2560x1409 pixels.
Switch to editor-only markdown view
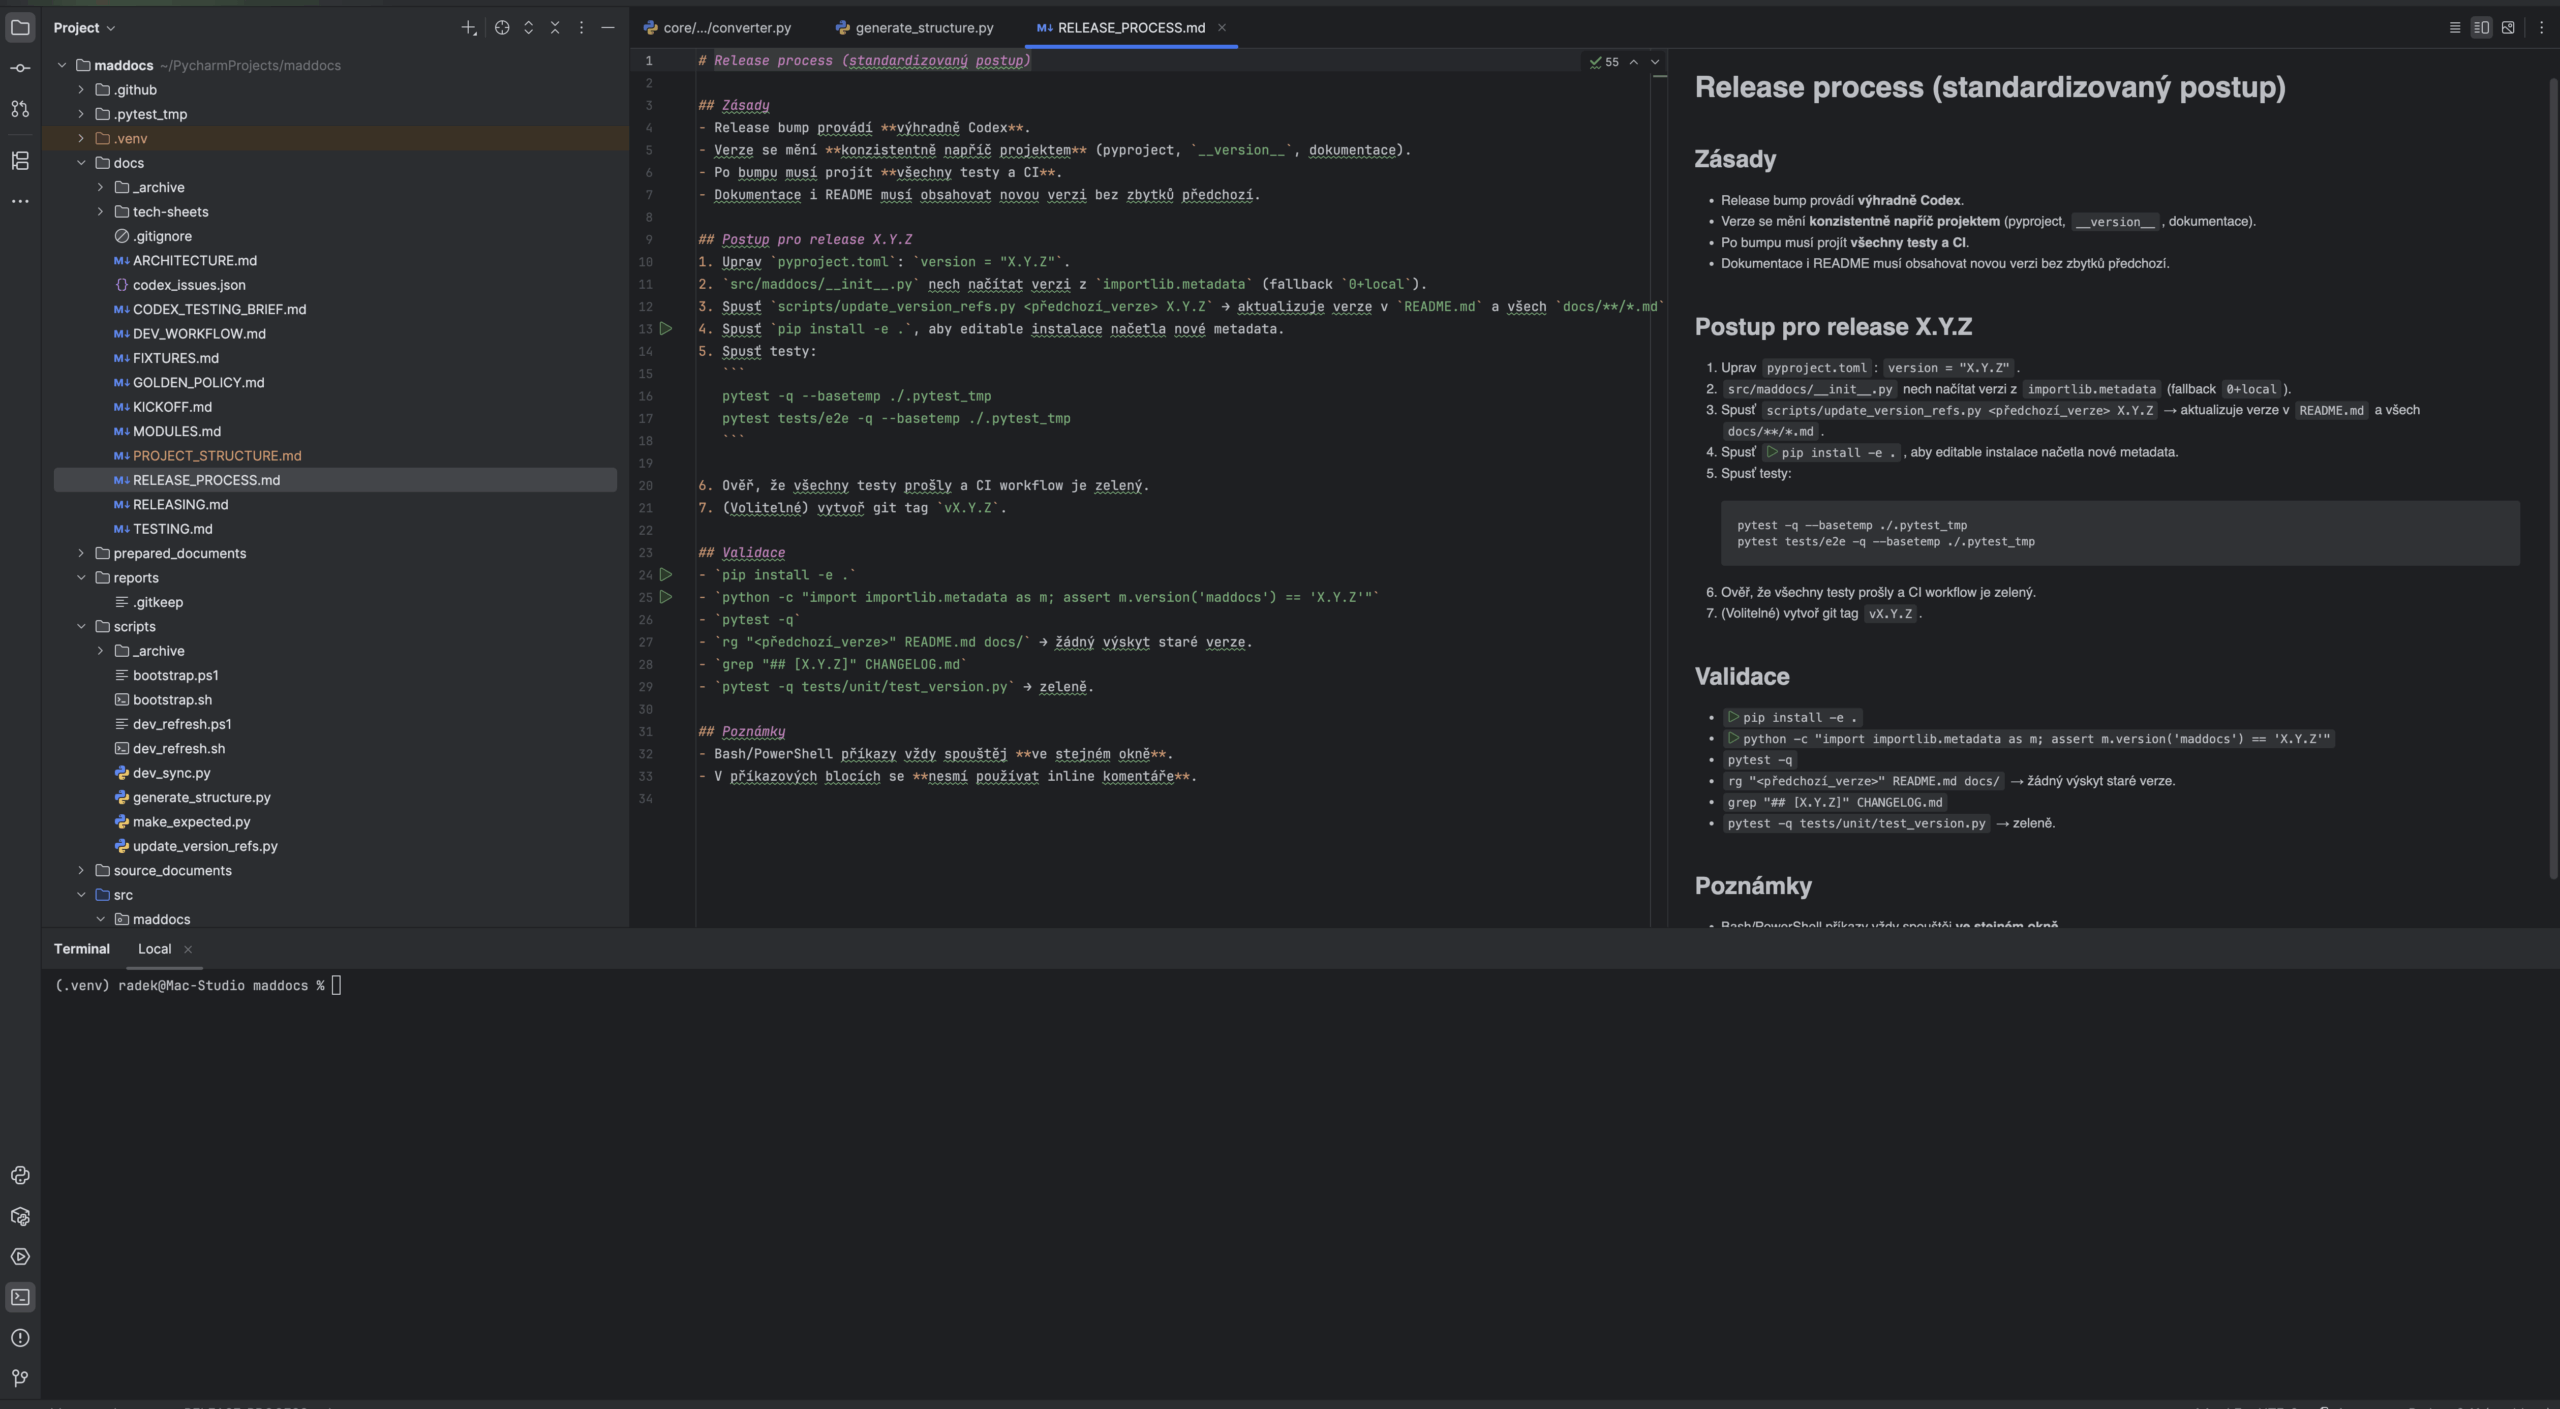pyautogui.click(x=2454, y=28)
